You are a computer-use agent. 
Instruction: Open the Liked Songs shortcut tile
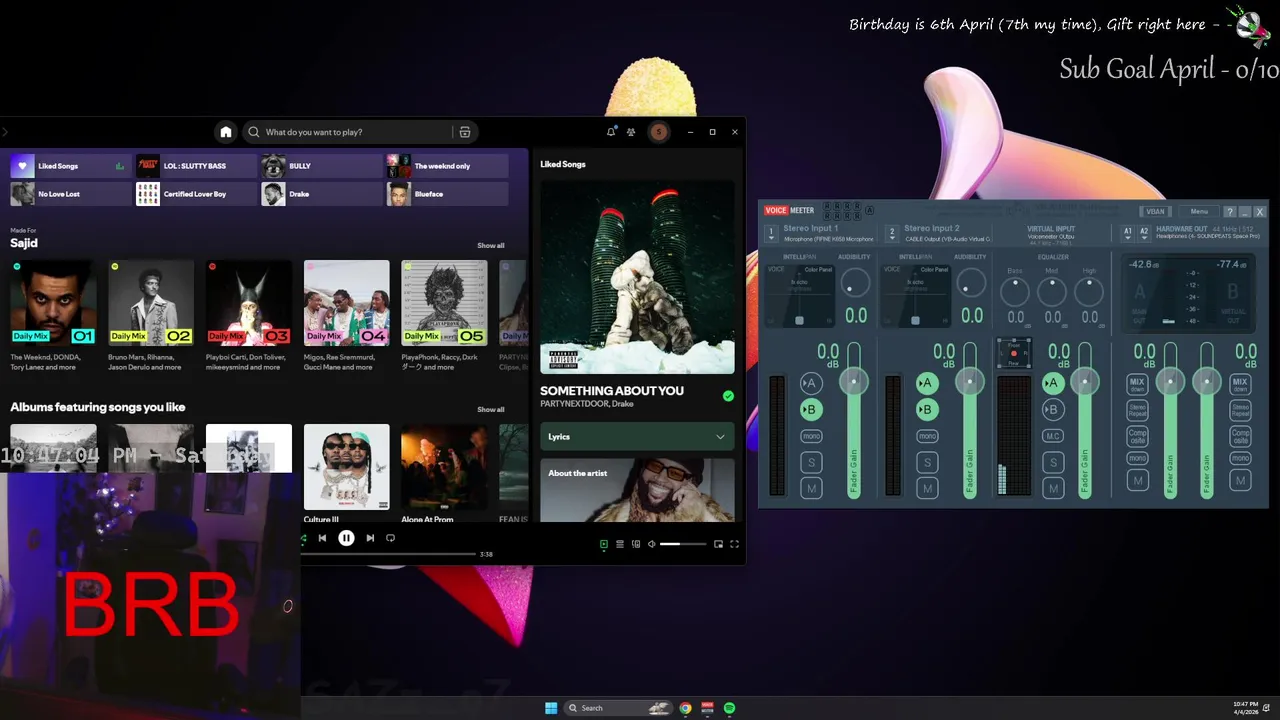click(69, 166)
